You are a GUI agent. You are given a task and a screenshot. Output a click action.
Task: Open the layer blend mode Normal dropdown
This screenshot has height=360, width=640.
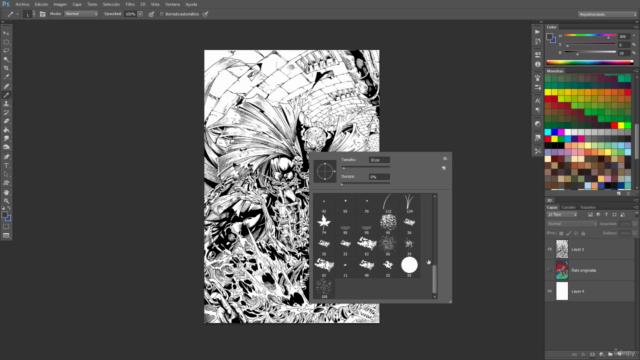(x=572, y=224)
